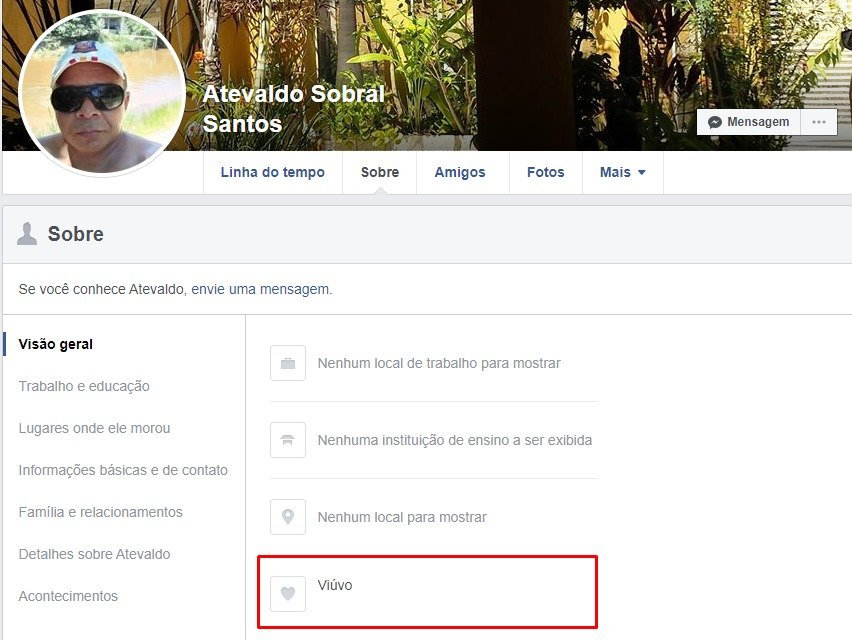Image resolution: width=852 pixels, height=640 pixels.
Task: Open the round profile picture
Action: 102,93
